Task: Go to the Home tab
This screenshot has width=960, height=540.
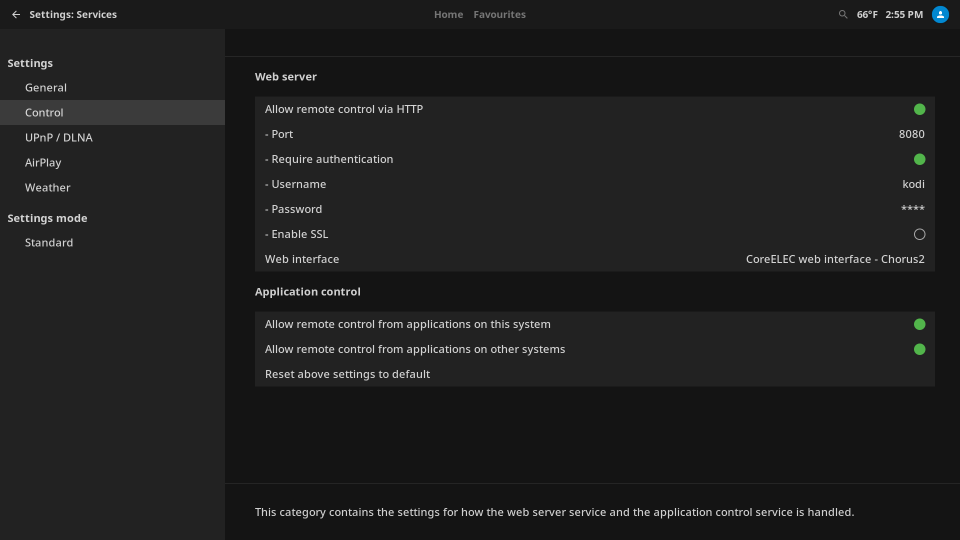Action: click(x=448, y=15)
